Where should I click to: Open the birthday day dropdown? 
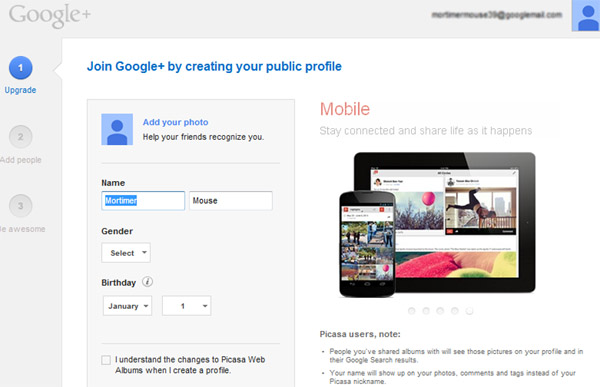[x=187, y=306]
